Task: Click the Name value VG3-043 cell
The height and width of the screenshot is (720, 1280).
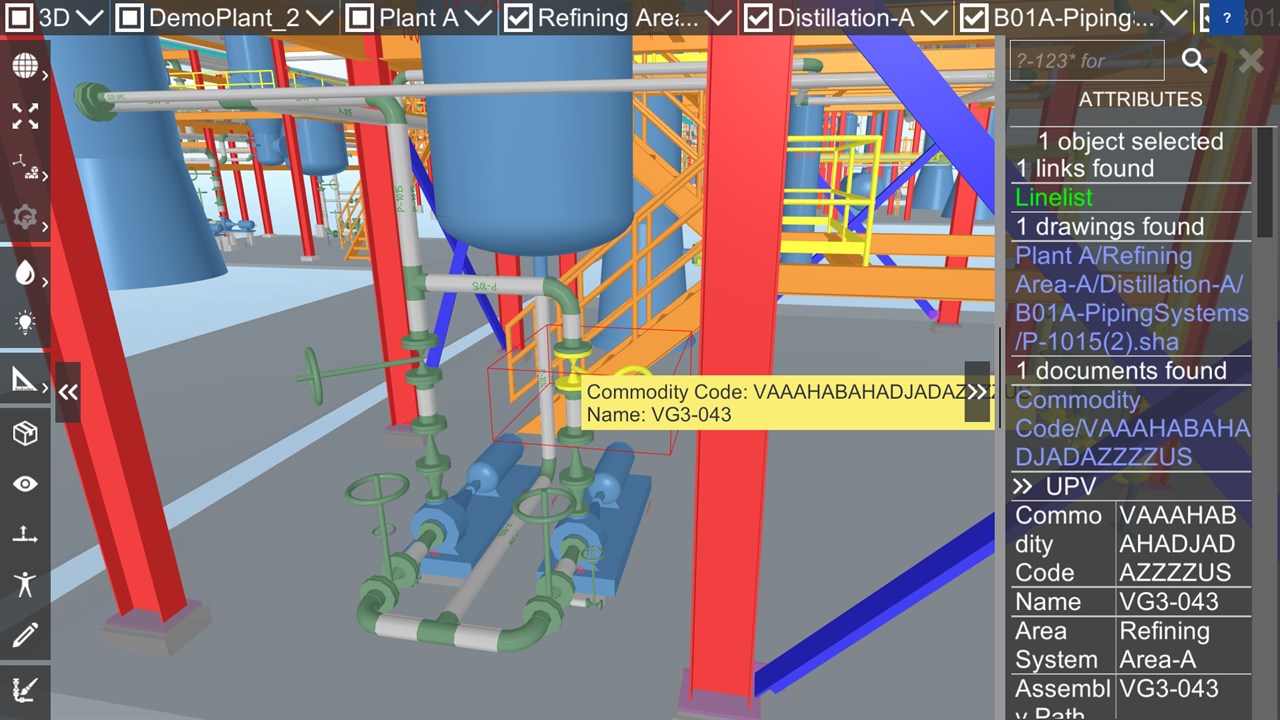Action: point(1182,602)
